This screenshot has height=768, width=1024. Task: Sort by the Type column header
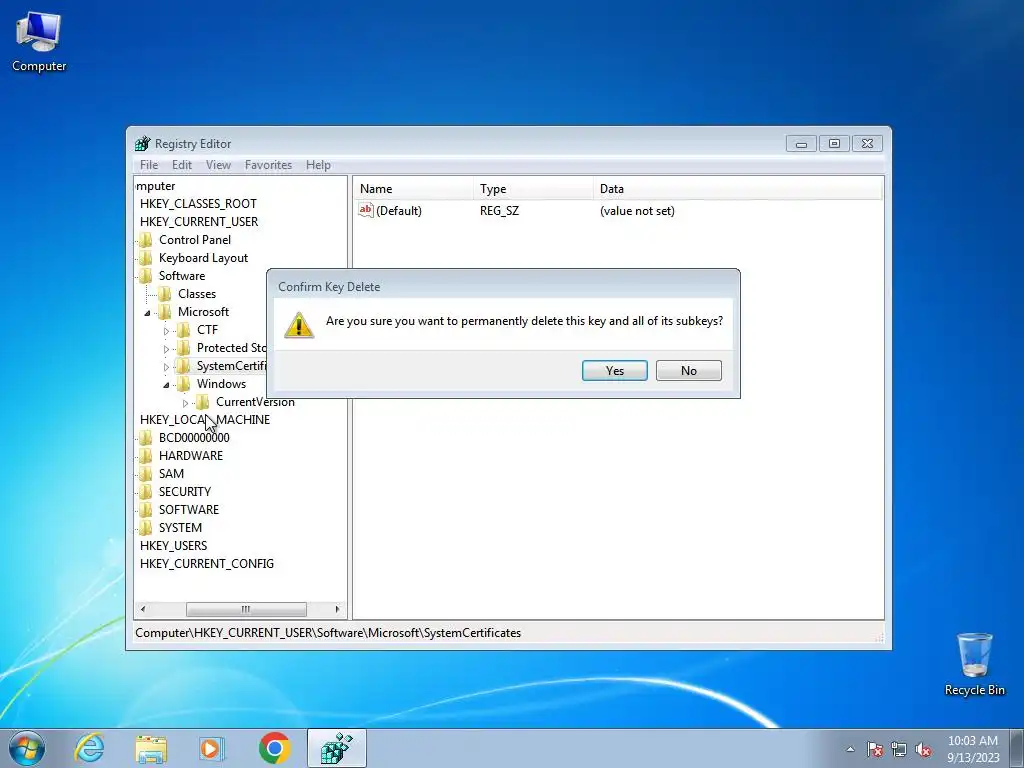[534, 189]
